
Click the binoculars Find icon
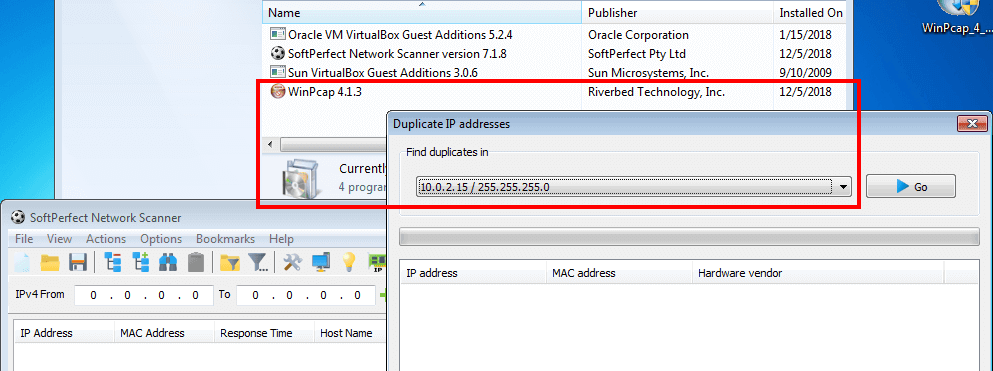[x=168, y=262]
